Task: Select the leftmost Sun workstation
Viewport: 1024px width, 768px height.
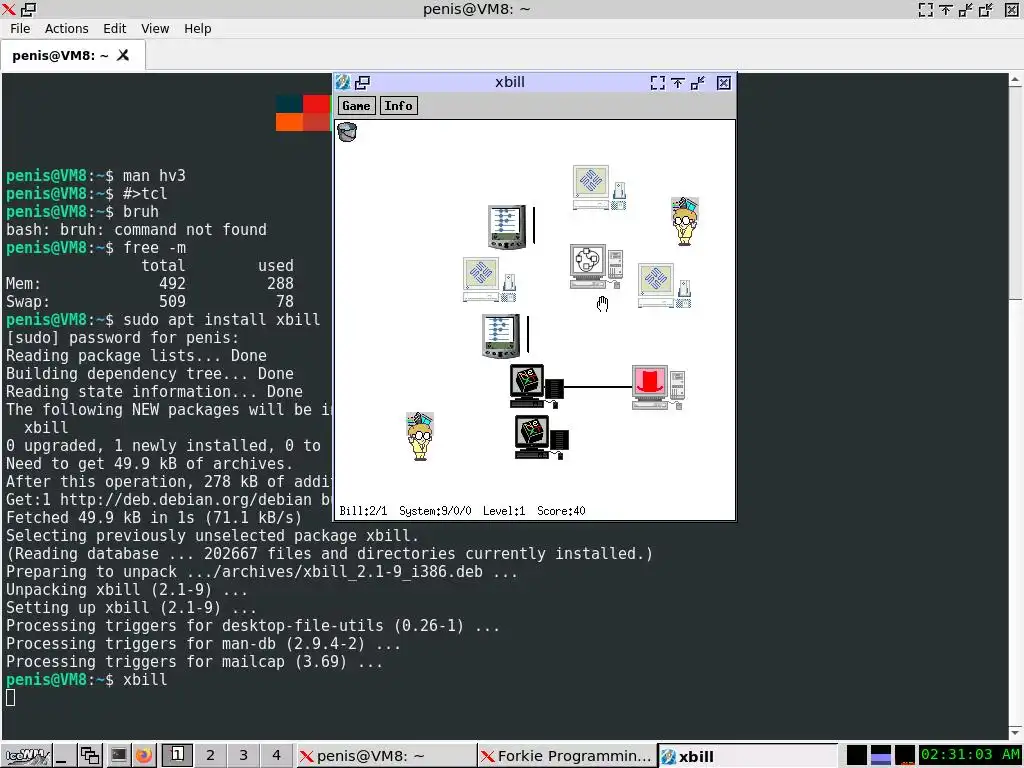Action: click(490, 280)
